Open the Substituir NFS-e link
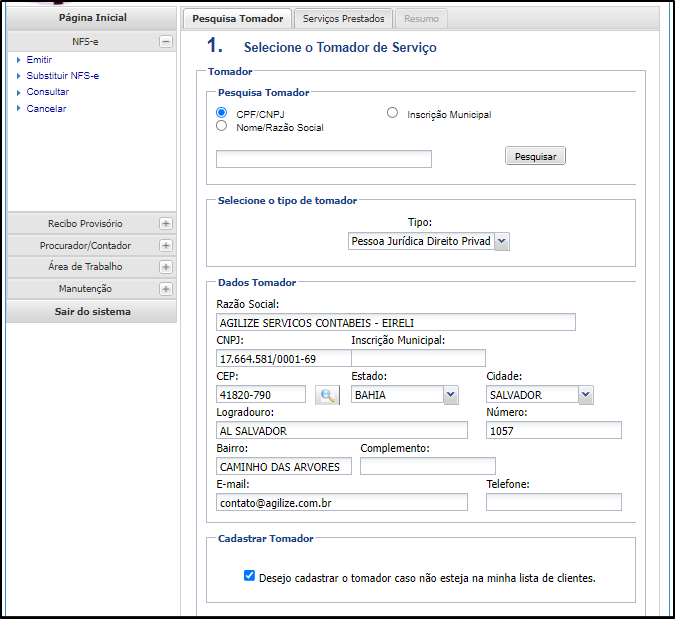This screenshot has height=619, width=675. pos(62,76)
